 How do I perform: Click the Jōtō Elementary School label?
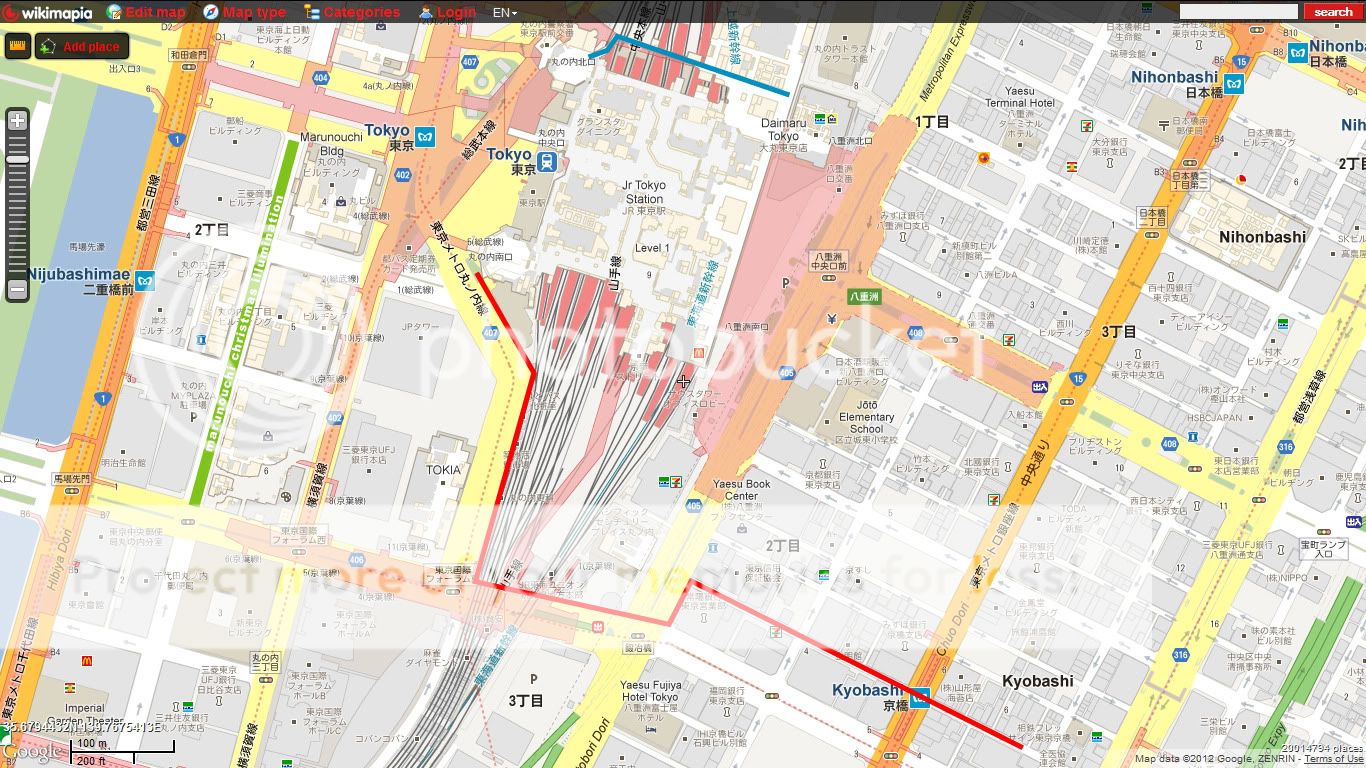(866, 417)
